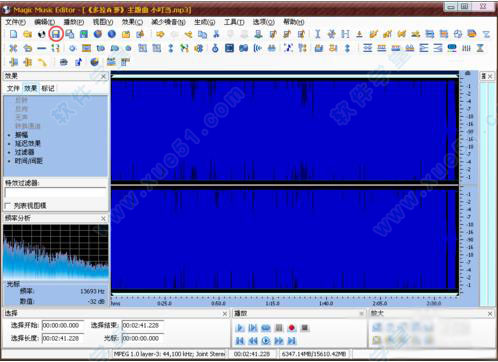This screenshot has height=362, width=498.
Task: Enable the 列表视图模 checkbox
Action: tap(8, 206)
